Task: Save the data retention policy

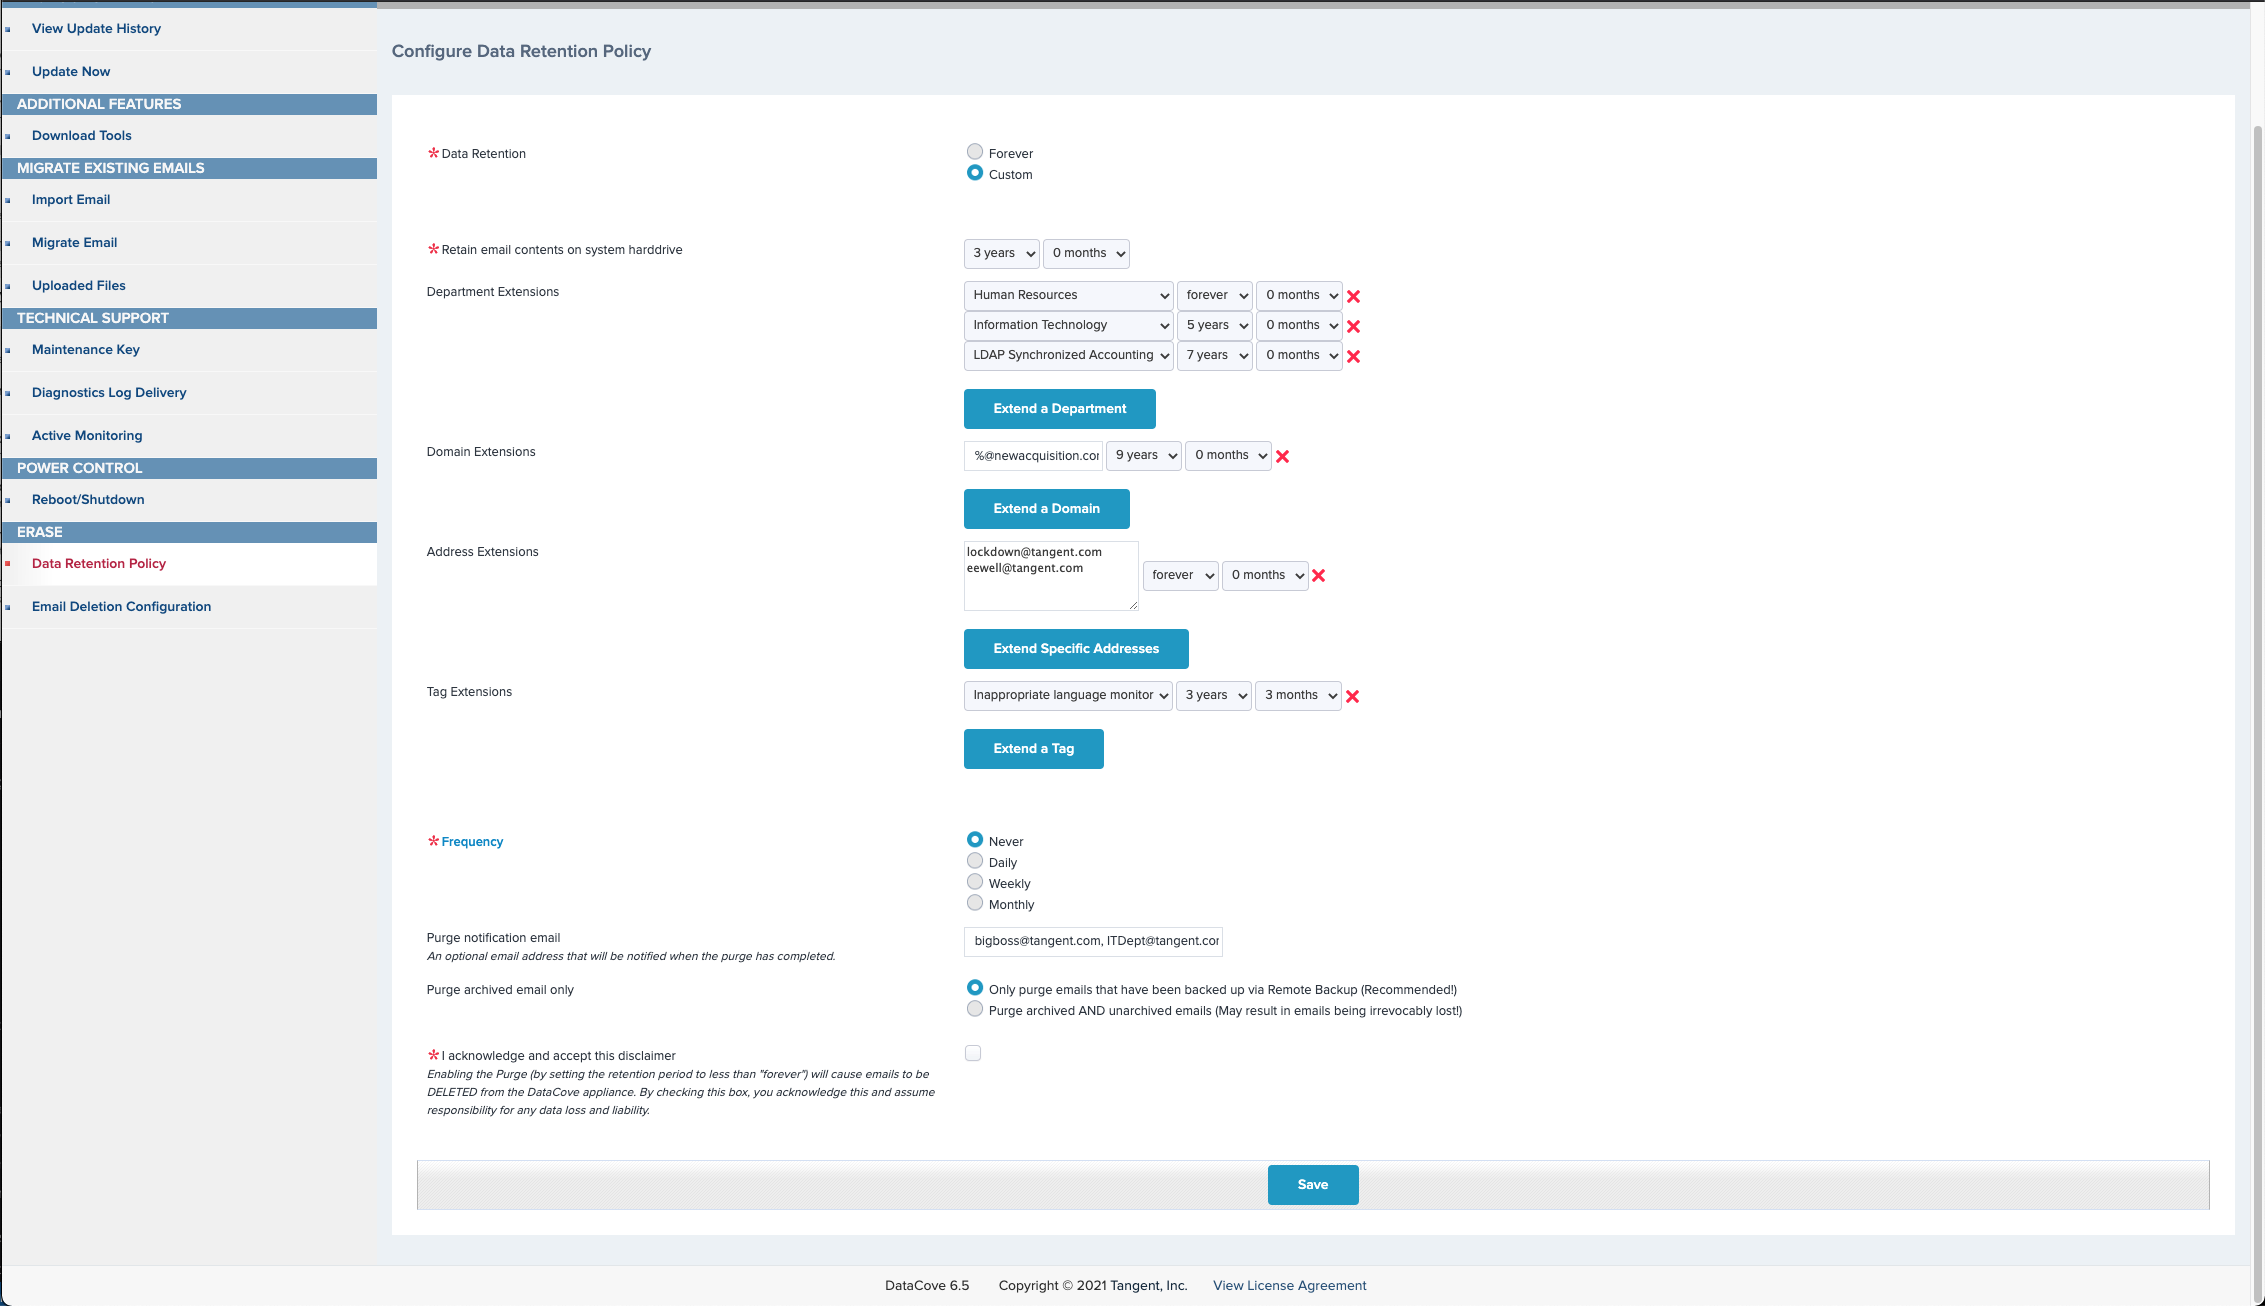Action: point(1312,1185)
